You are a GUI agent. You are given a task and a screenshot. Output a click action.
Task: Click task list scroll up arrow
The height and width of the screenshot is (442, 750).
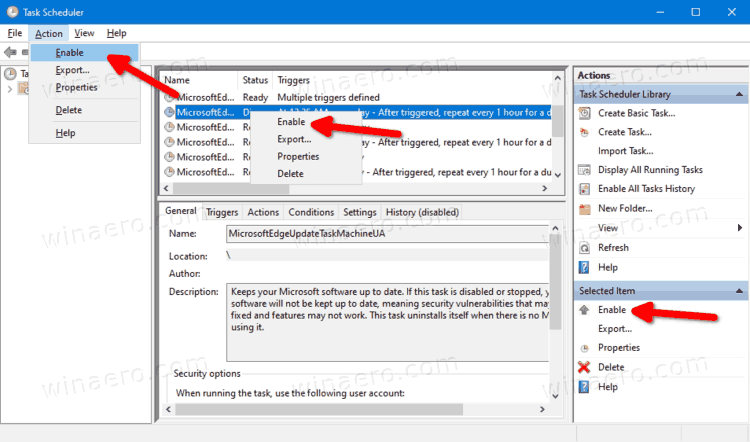[x=558, y=78]
